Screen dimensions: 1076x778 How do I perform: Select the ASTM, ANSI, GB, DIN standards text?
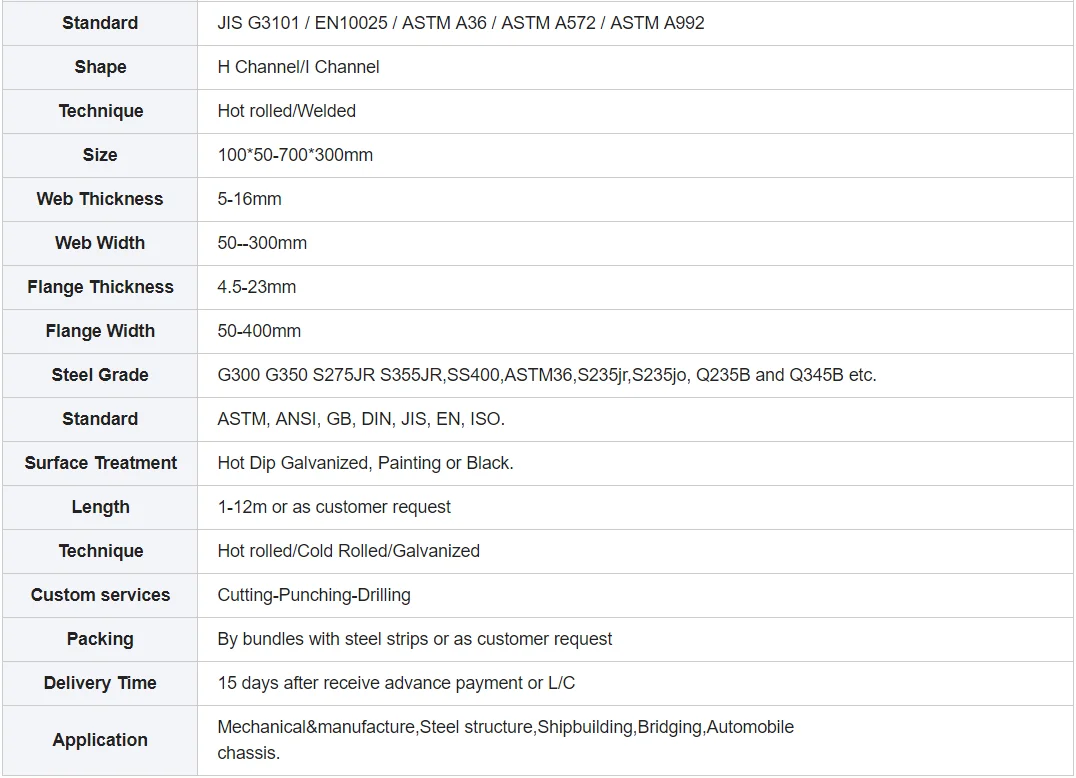point(361,419)
